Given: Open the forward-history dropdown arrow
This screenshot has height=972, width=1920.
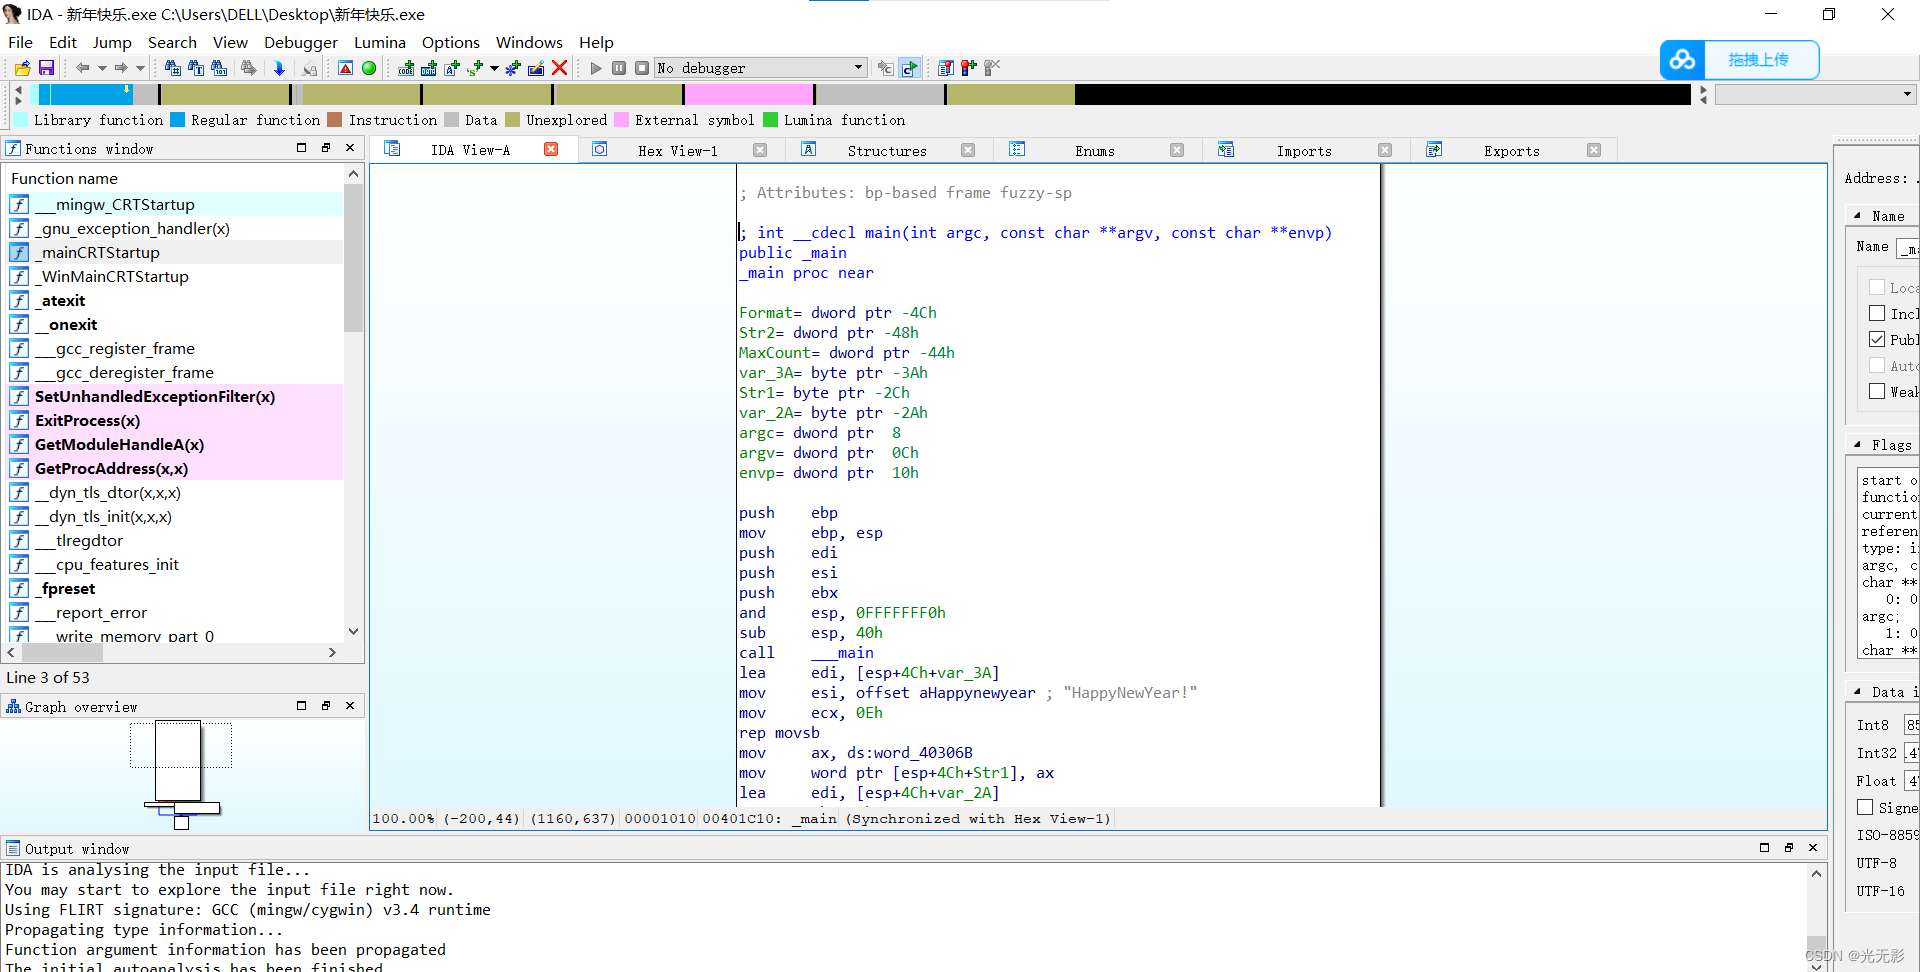Looking at the screenshot, I should (140, 68).
